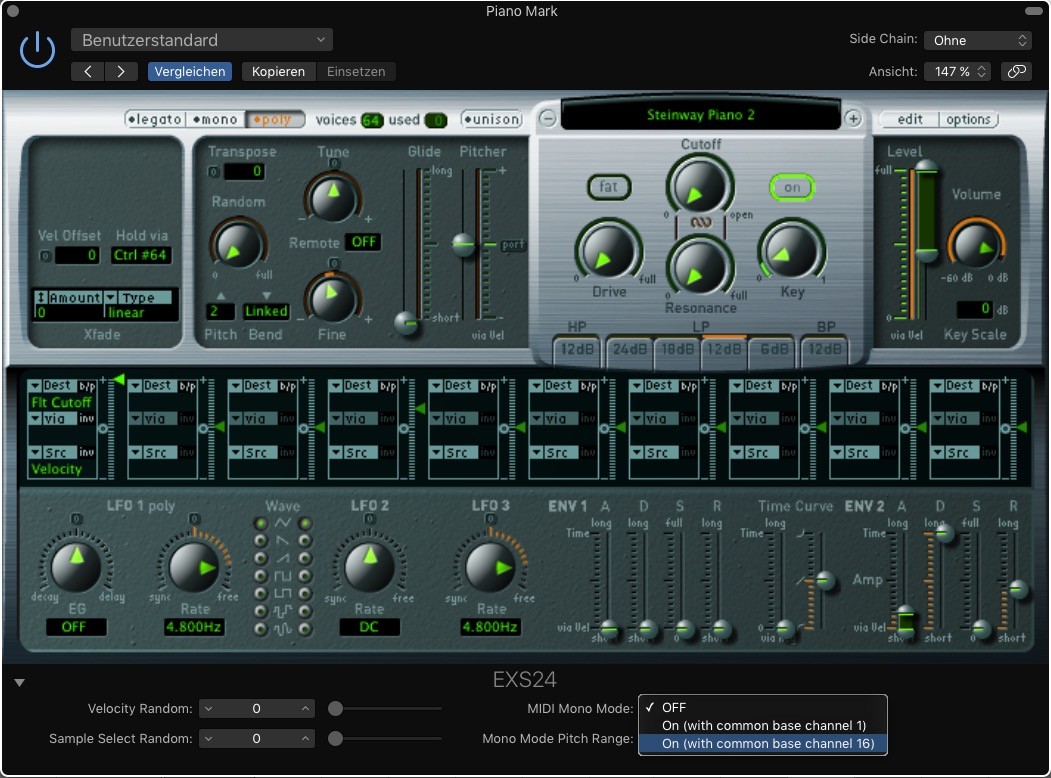Toggle the fat filter button
Viewport: 1051px width, 778px height.
[x=609, y=187]
